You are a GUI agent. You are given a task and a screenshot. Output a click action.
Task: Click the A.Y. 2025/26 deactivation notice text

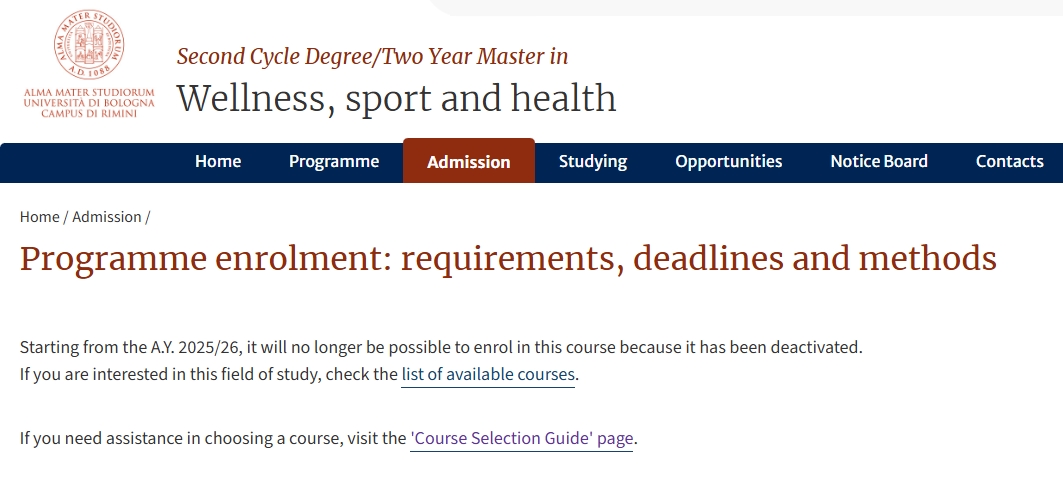point(441,347)
